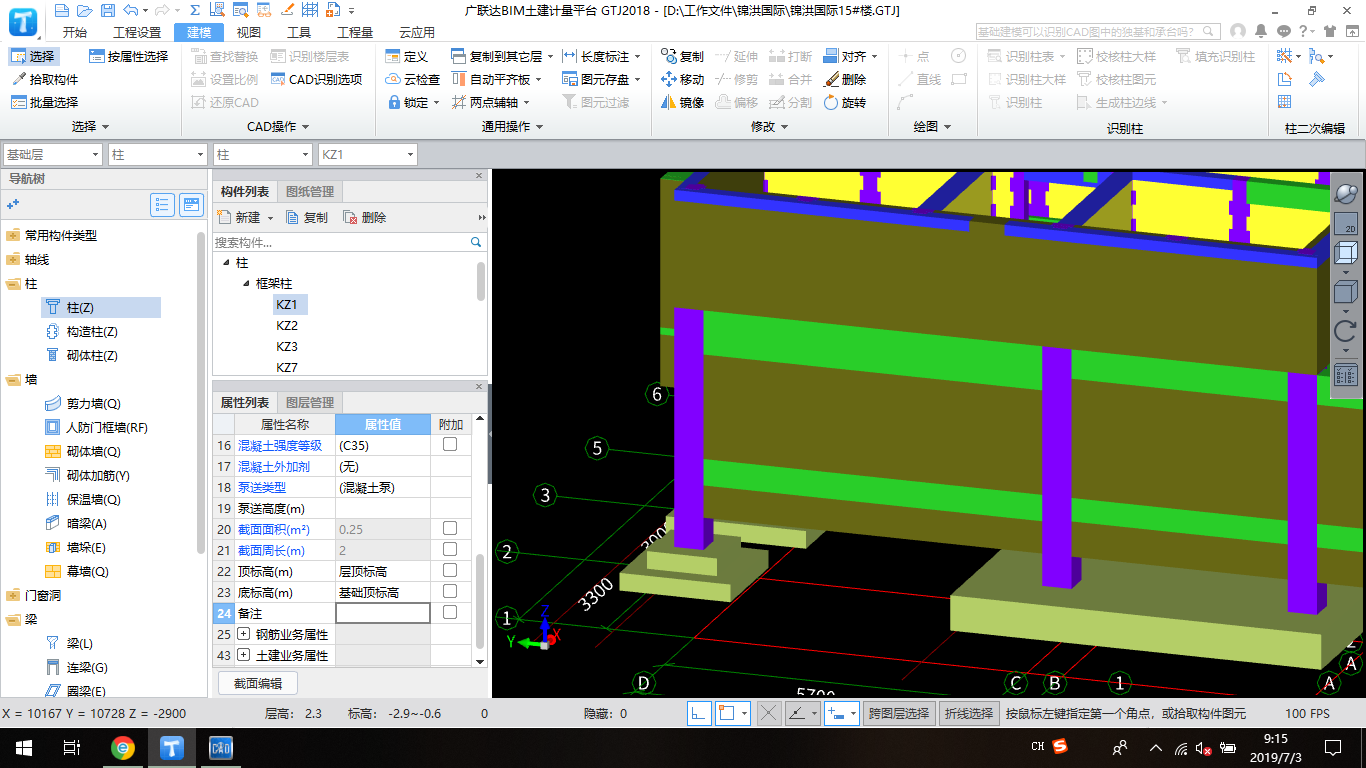Open 复制到其它层 dropdown arrow
This screenshot has height=768, width=1366.
[550, 57]
